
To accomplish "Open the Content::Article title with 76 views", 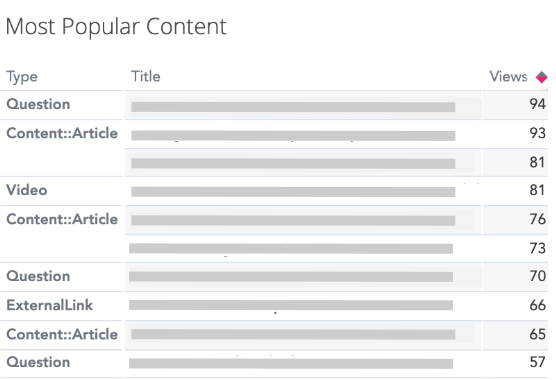I will (x=293, y=220).
